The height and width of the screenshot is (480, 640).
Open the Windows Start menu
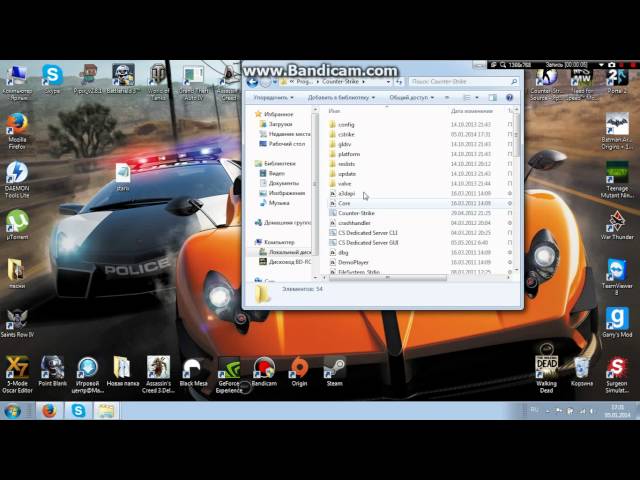coord(13,410)
